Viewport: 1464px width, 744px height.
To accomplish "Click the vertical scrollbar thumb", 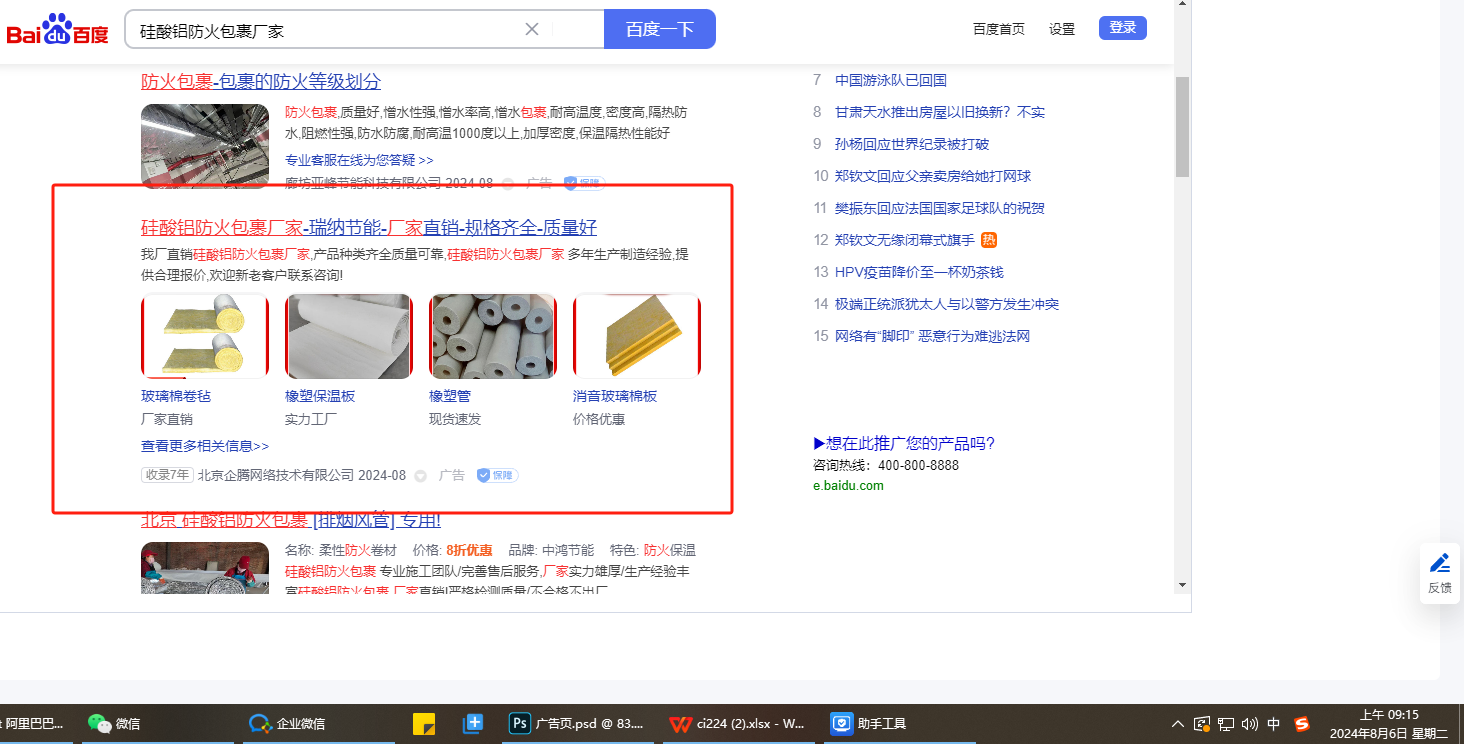I will (1183, 127).
